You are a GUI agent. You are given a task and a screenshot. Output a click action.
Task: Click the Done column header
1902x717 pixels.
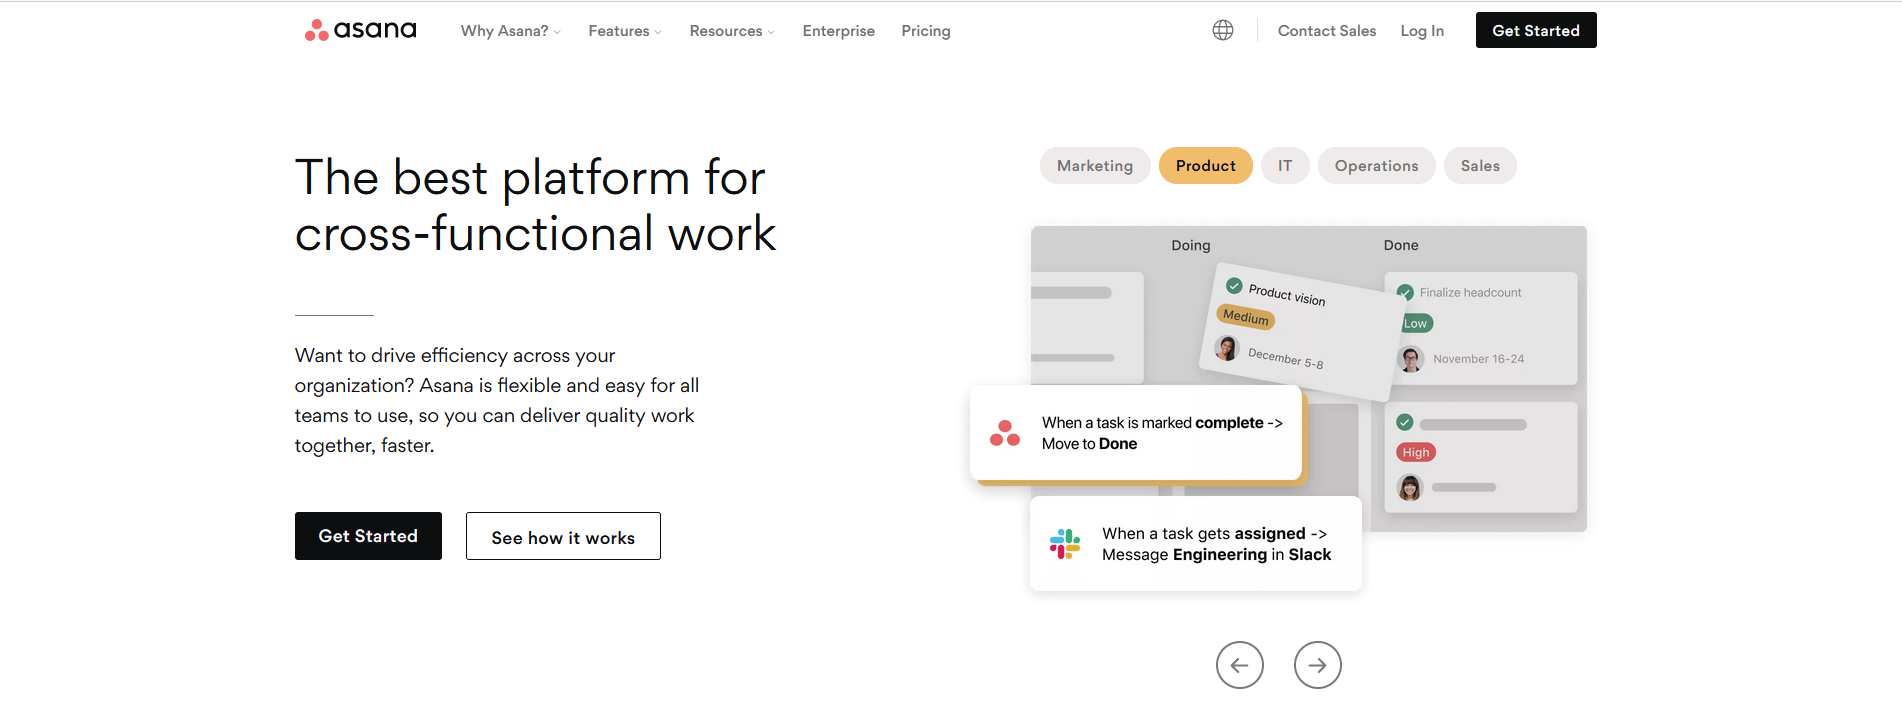point(1400,245)
